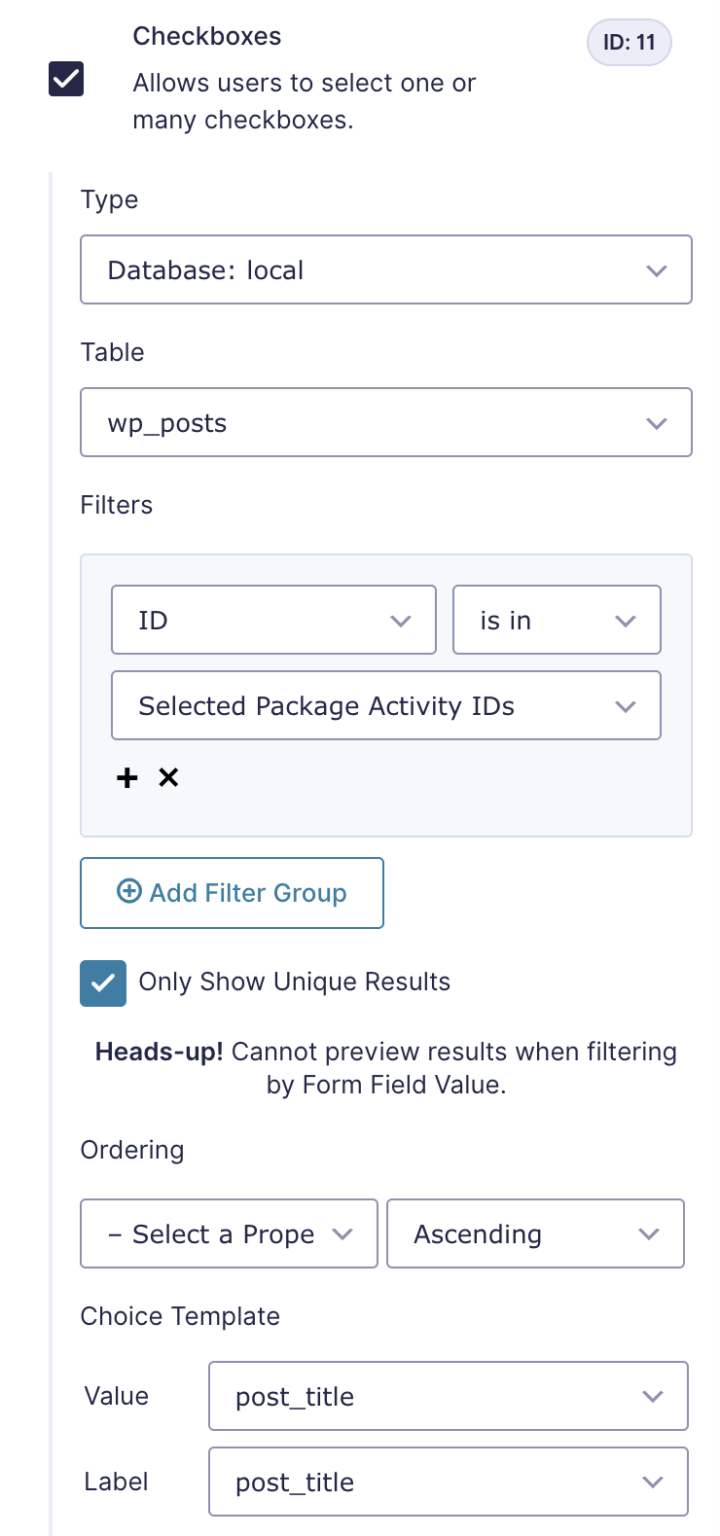The width and height of the screenshot is (720, 1536).
Task: Open the 'Select a Prope' ordering dropdown
Action: (x=228, y=1233)
